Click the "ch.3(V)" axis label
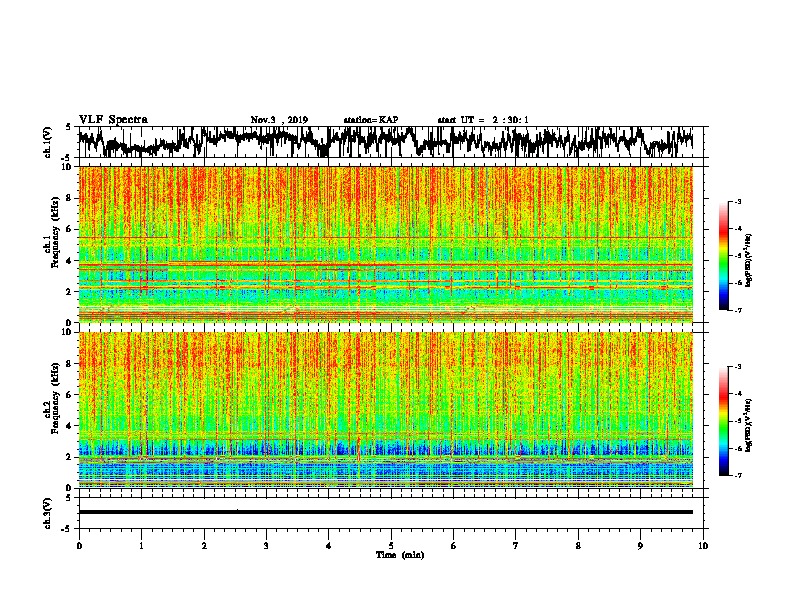 click(x=48, y=514)
